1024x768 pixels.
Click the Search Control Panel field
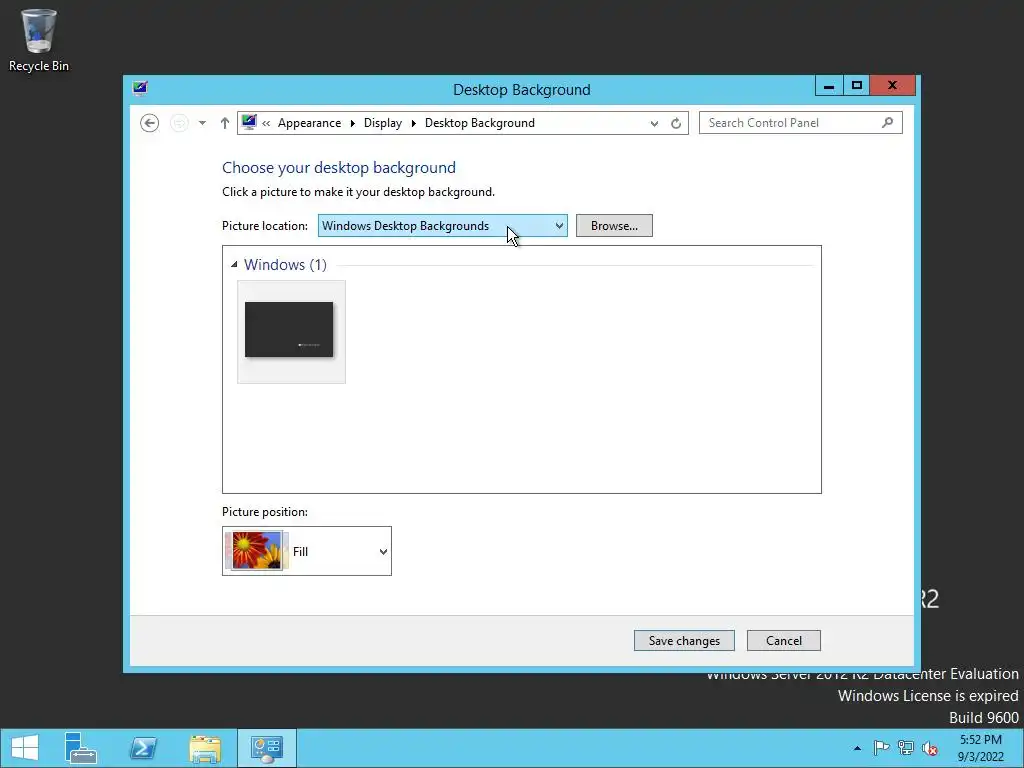point(801,123)
